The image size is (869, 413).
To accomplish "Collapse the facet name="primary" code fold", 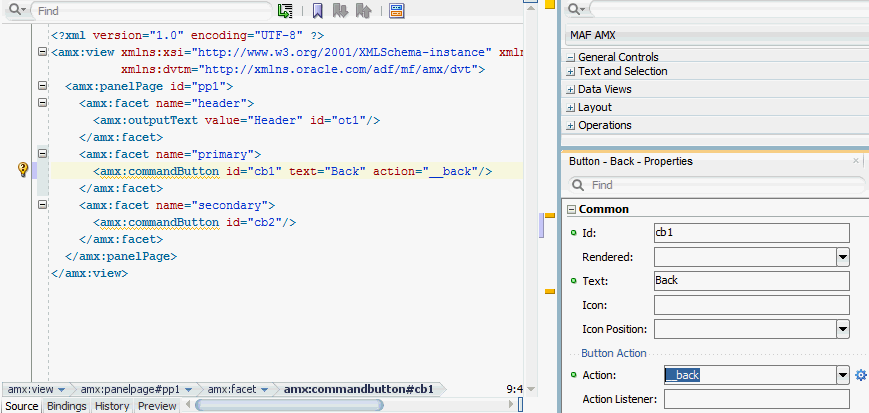I will (42, 154).
